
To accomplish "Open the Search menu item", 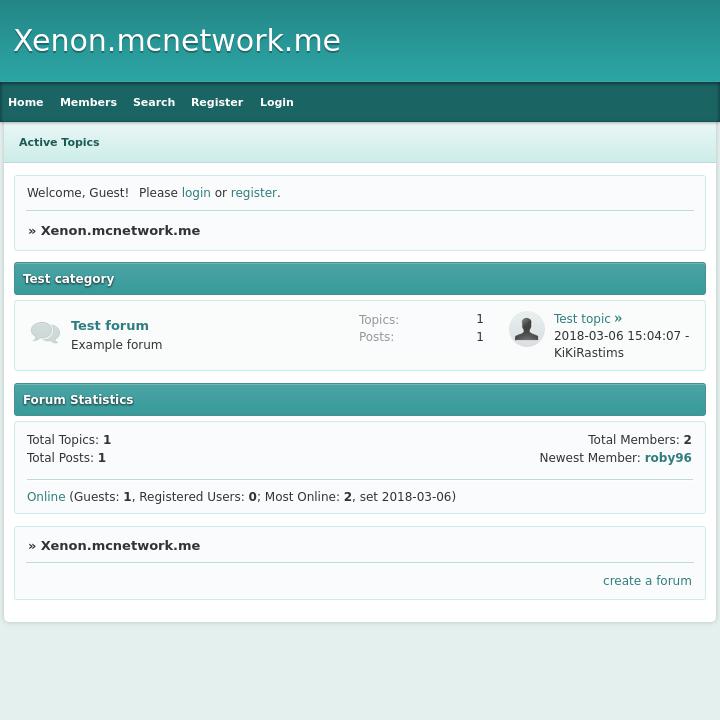I will pyautogui.click(x=154, y=102).
